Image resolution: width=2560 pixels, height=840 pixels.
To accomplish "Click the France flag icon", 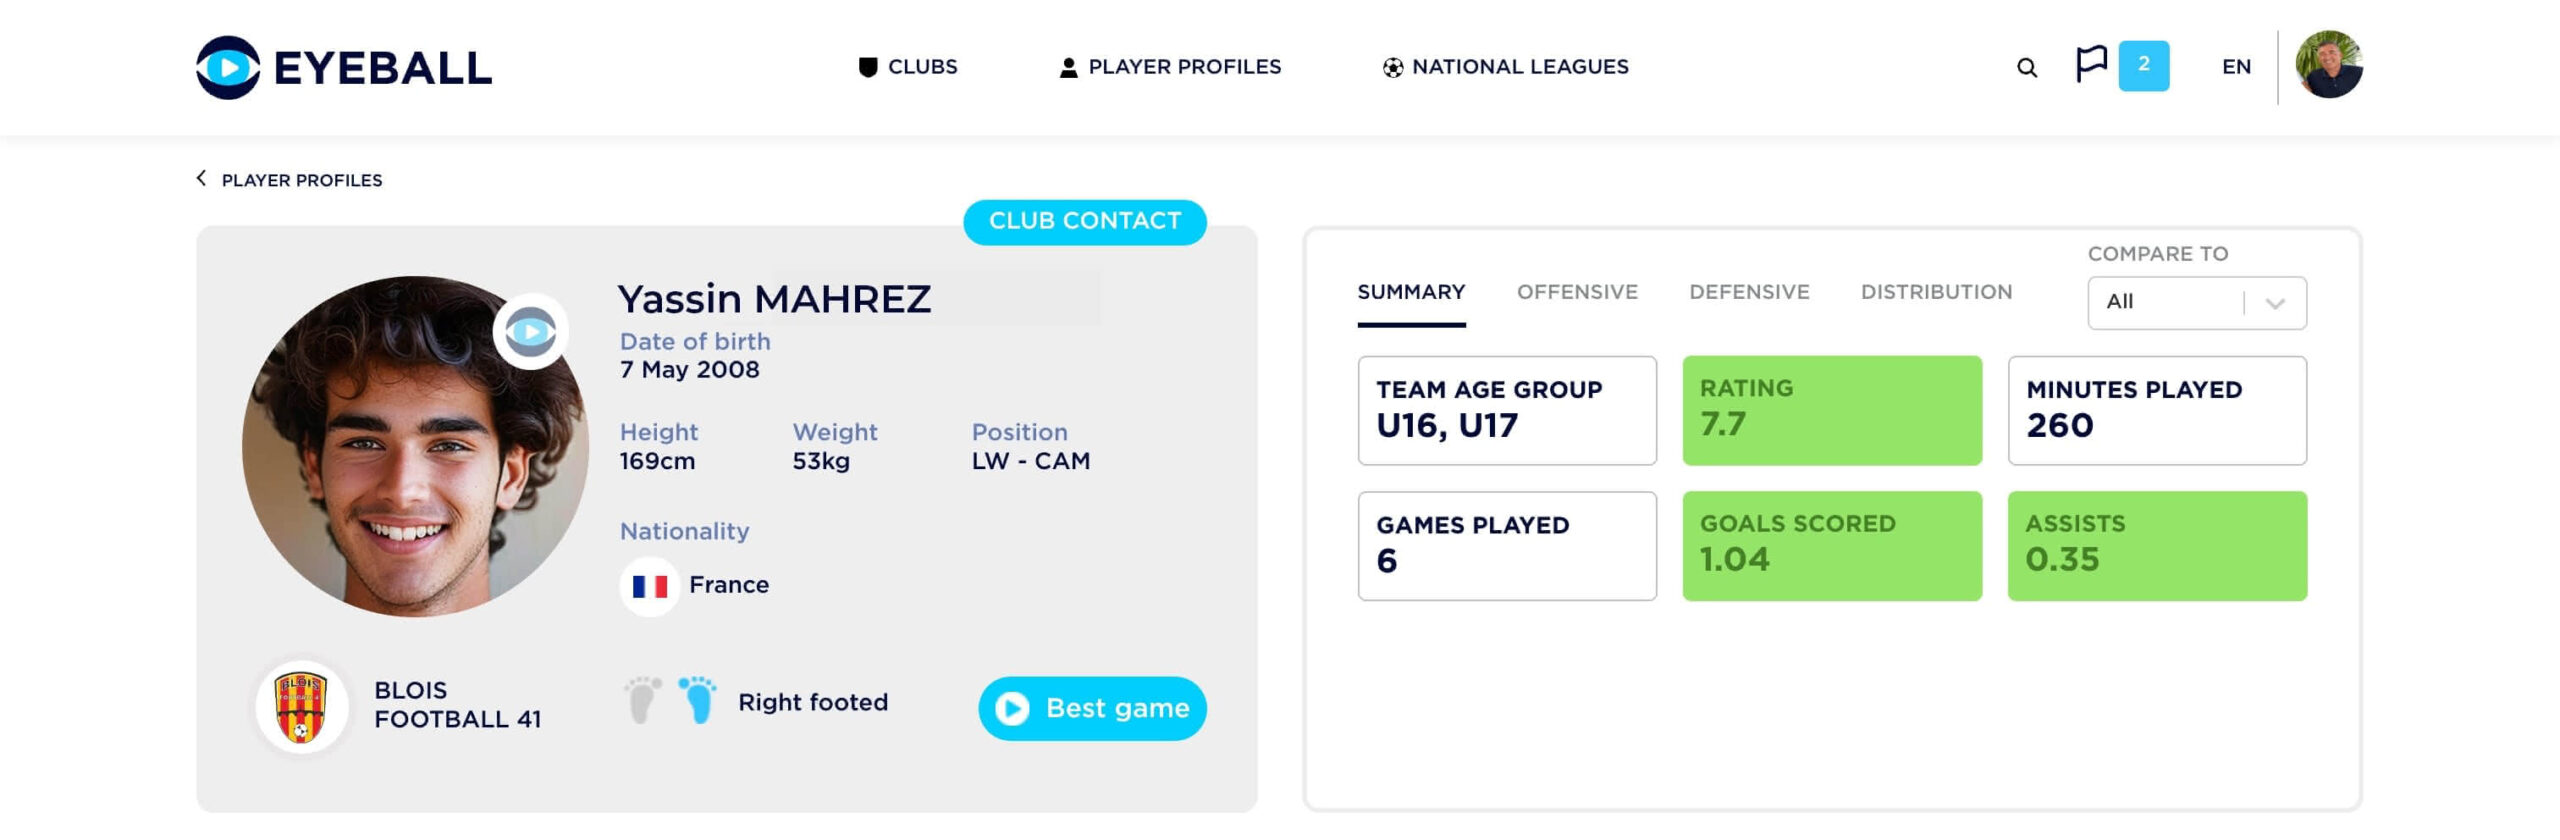I will pos(650,586).
